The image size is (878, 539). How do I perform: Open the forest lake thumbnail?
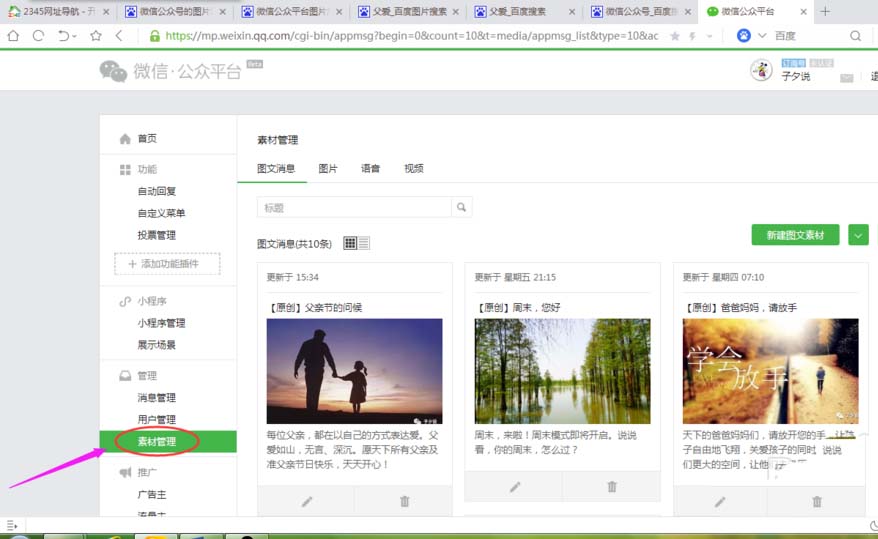tap(562, 371)
